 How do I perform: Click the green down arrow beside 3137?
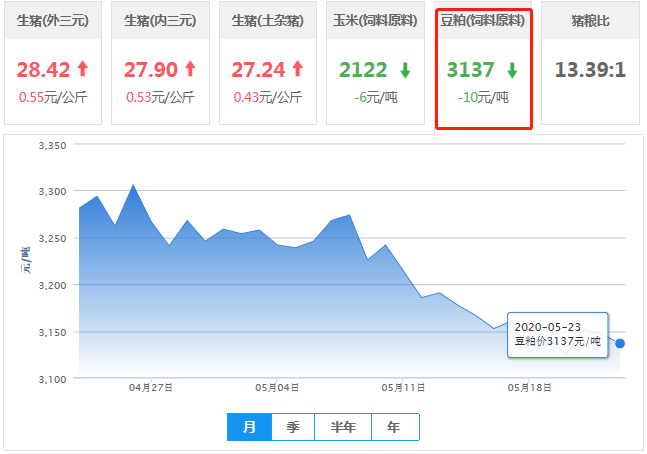(512, 70)
